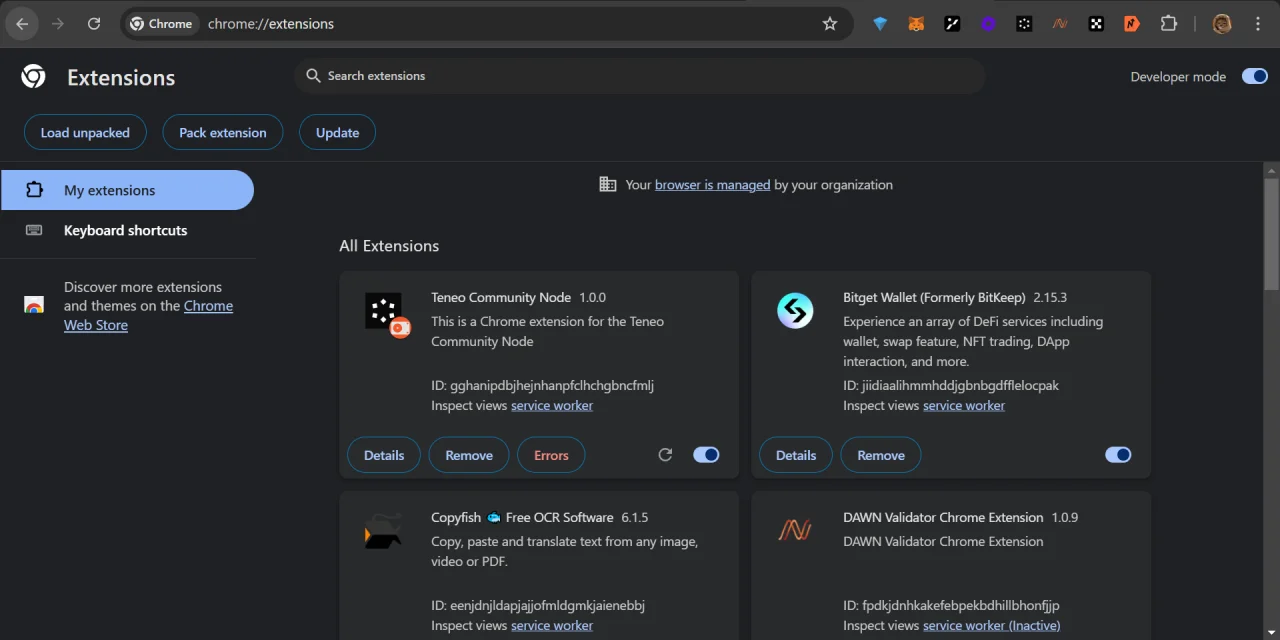Click the page vertical scrollbar thumb
The width and height of the screenshot is (1280, 640).
[x=1271, y=233]
